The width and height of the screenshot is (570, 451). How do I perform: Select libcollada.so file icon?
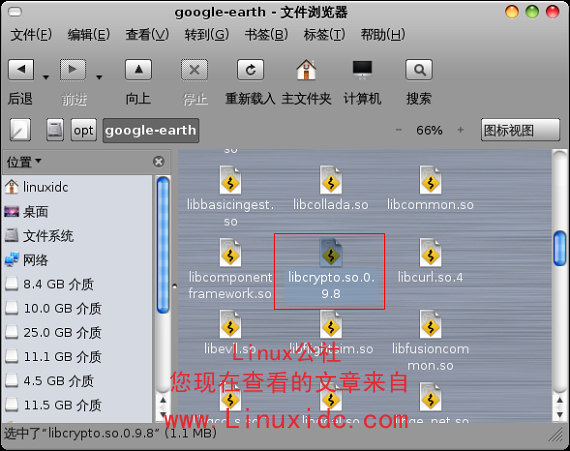(x=330, y=180)
